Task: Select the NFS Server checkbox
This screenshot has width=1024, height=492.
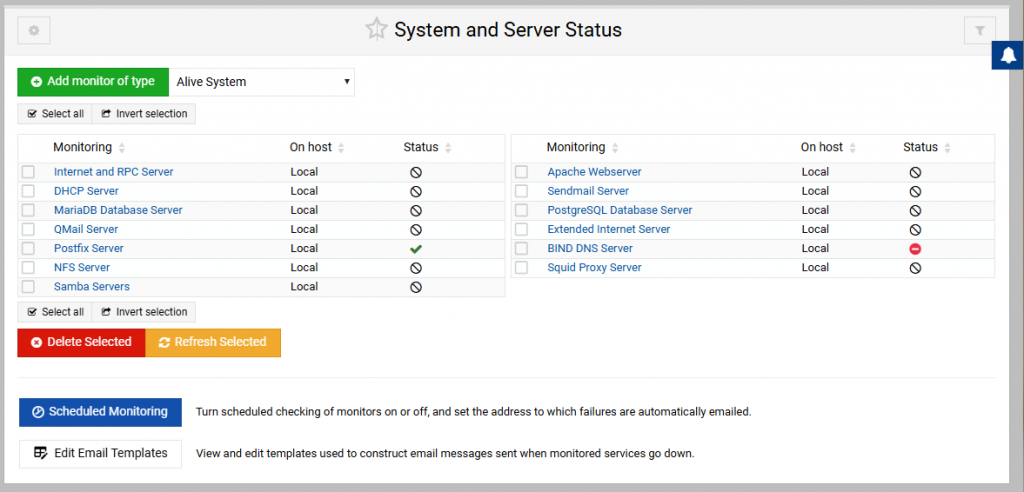Action: coord(28,267)
